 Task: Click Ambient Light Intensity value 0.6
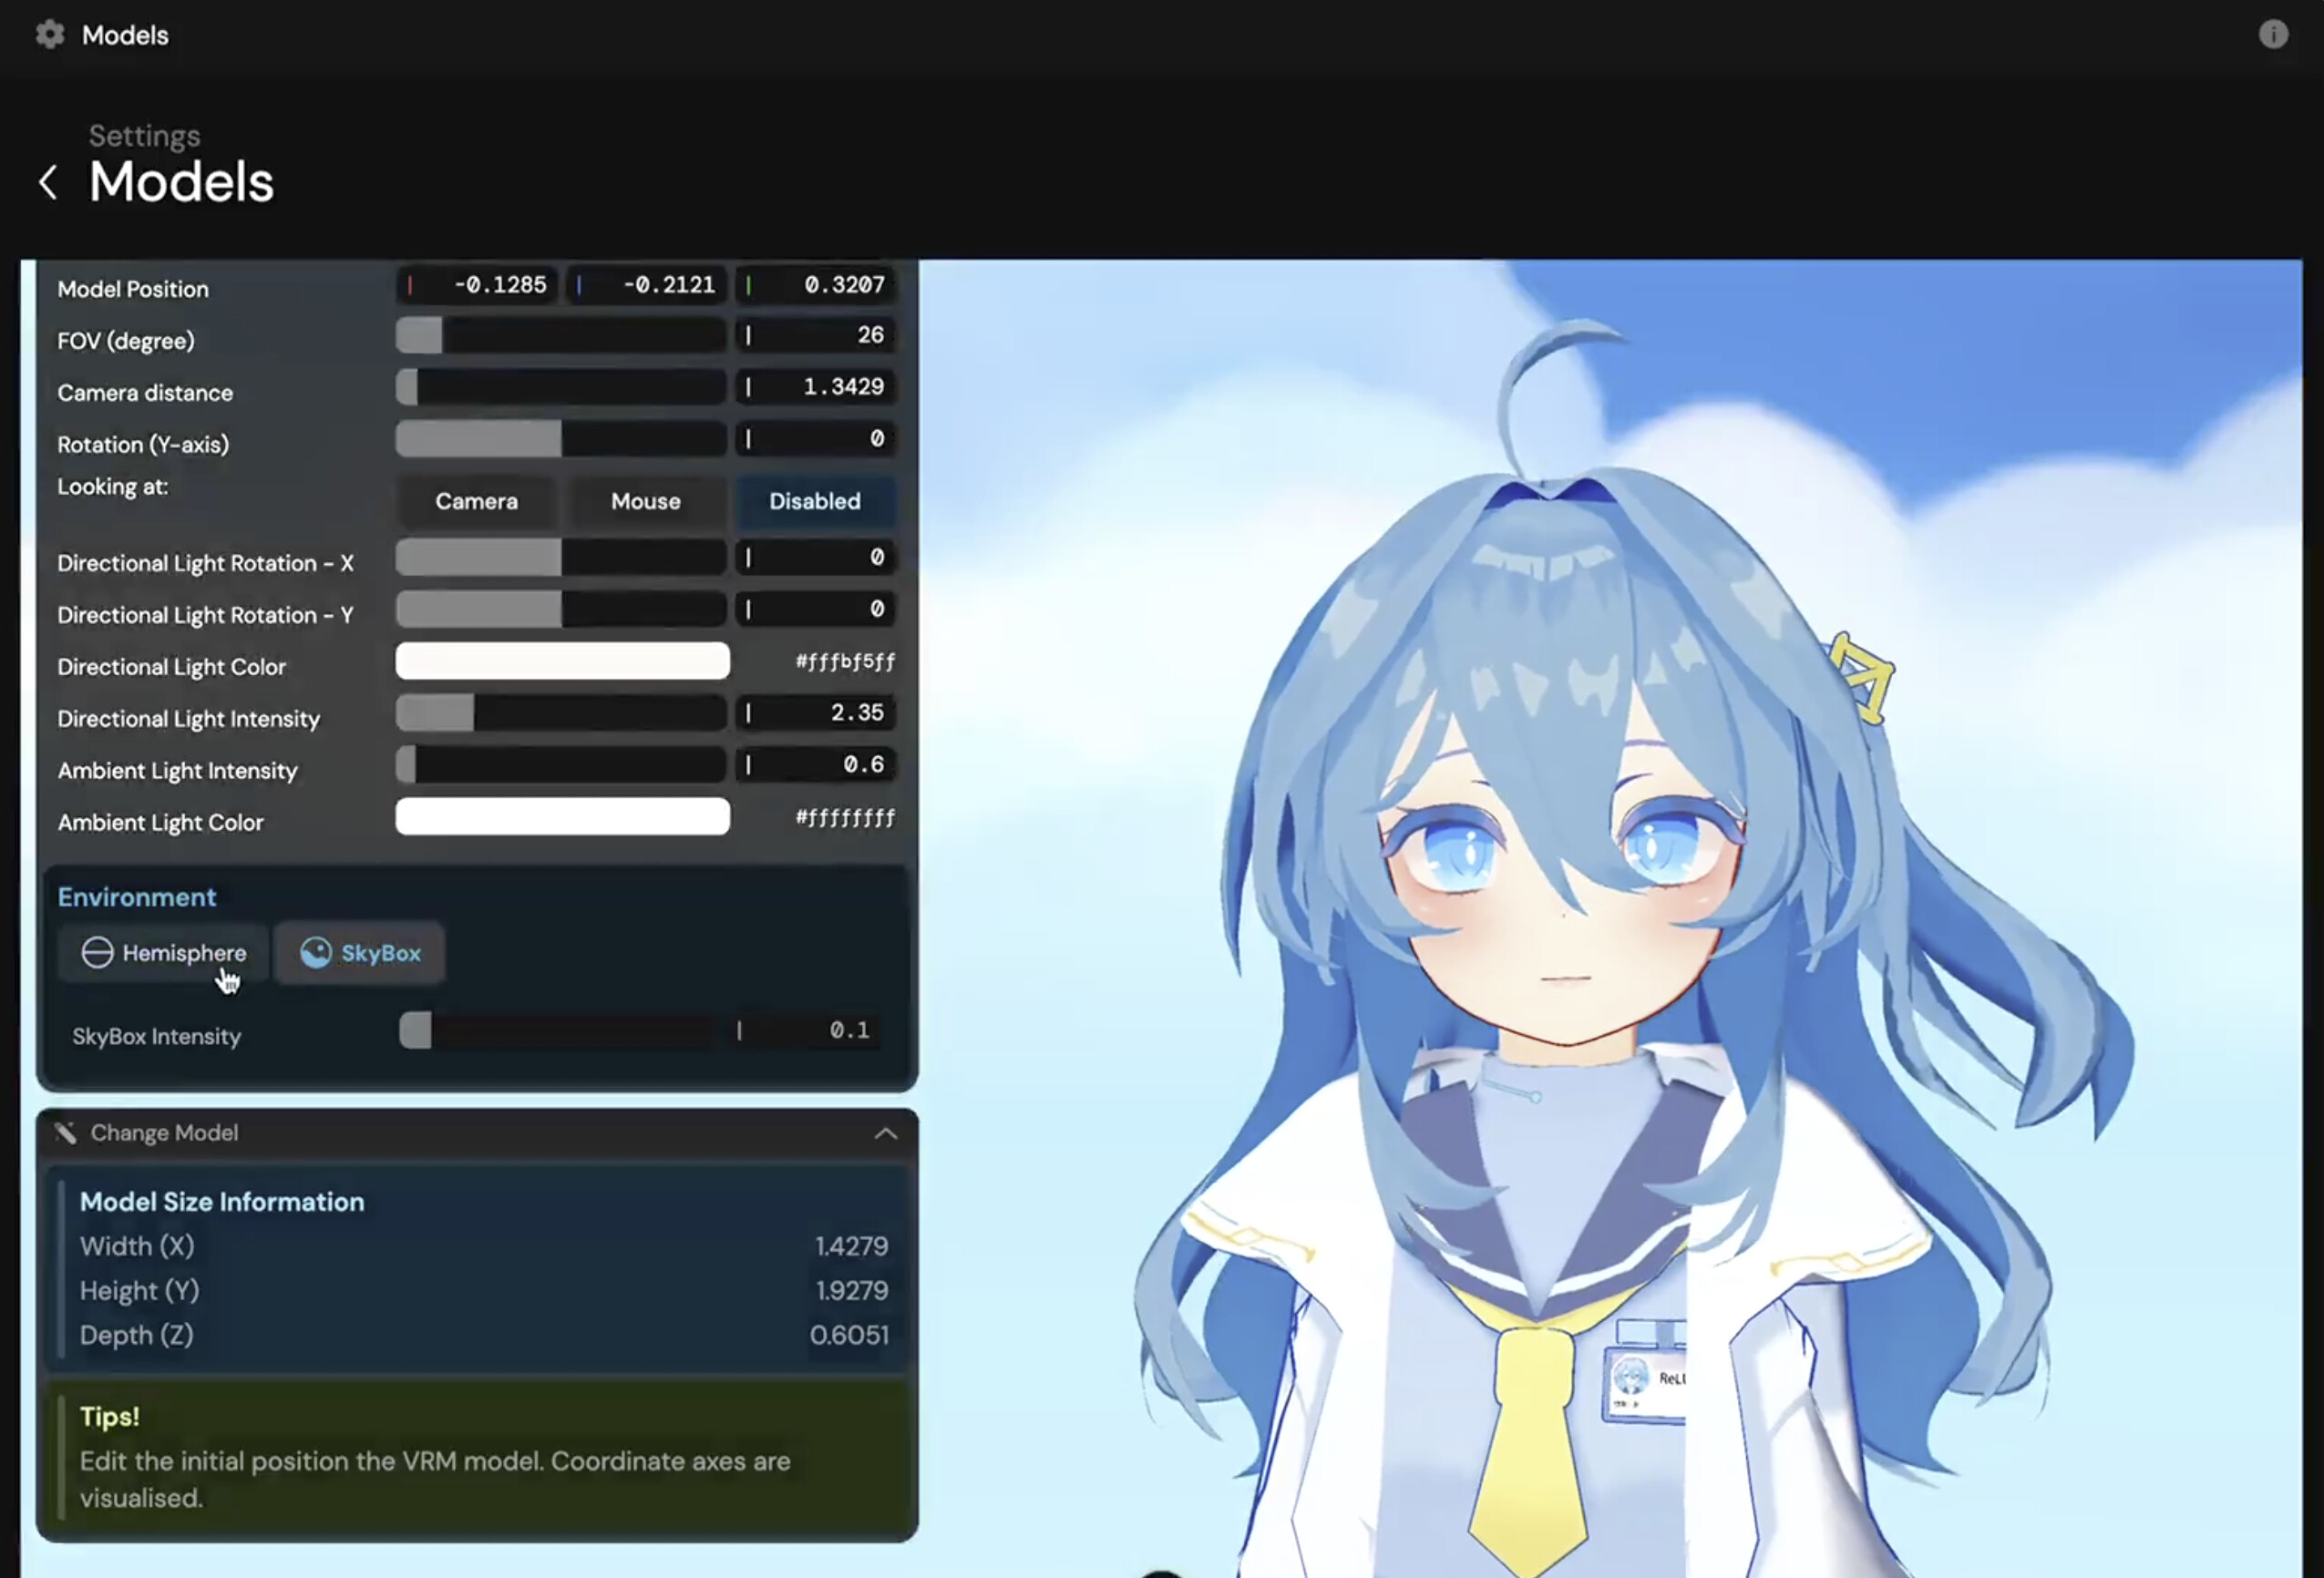pos(815,765)
